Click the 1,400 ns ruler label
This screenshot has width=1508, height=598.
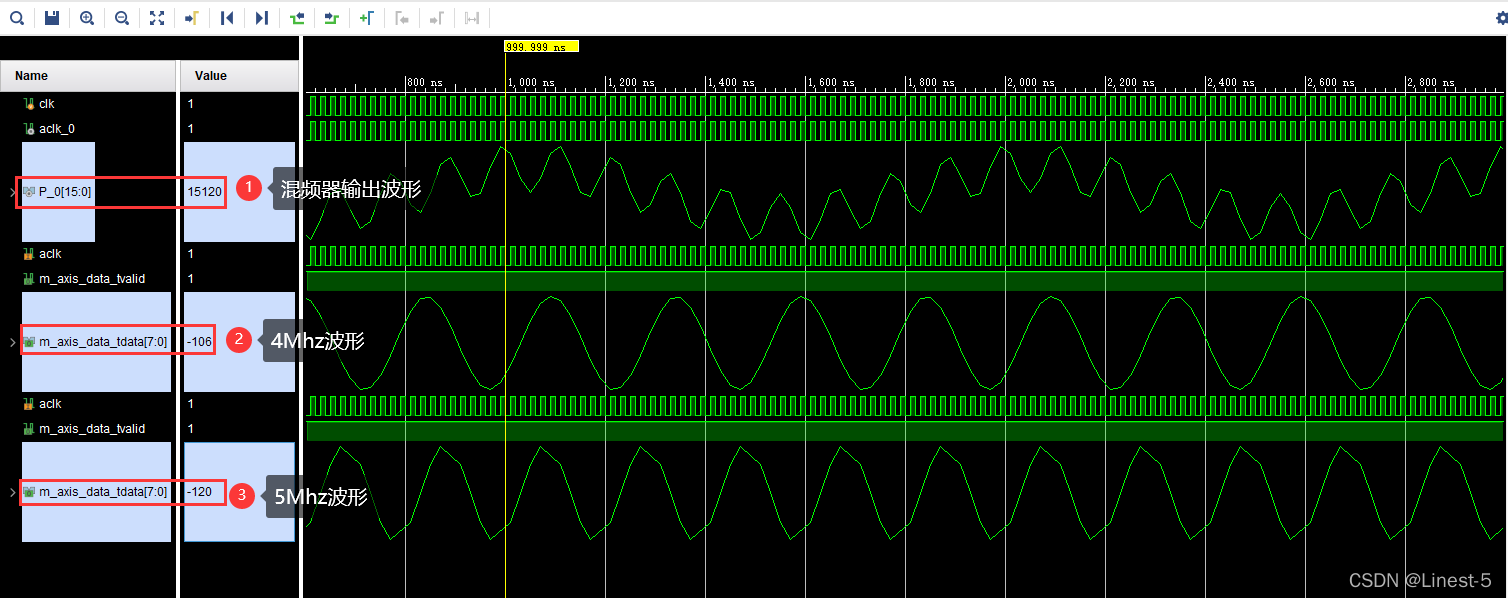click(731, 83)
